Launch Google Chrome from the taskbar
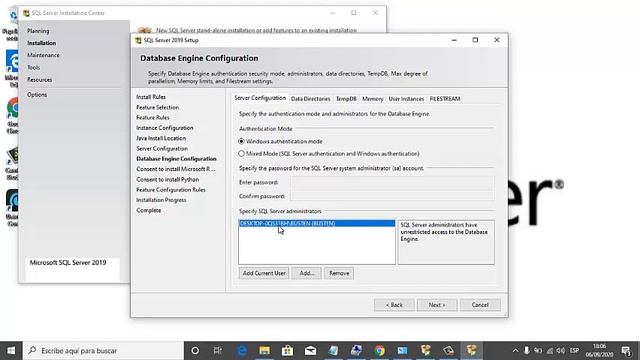This screenshot has width=640, height=360. [x=380, y=351]
